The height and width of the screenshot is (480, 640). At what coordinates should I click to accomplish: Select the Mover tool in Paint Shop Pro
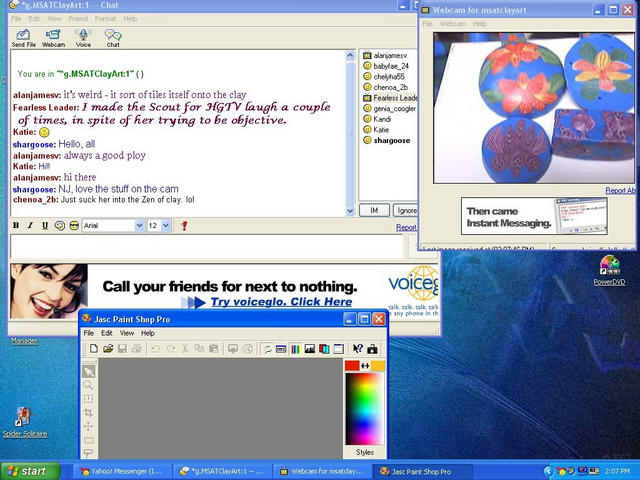click(88, 427)
